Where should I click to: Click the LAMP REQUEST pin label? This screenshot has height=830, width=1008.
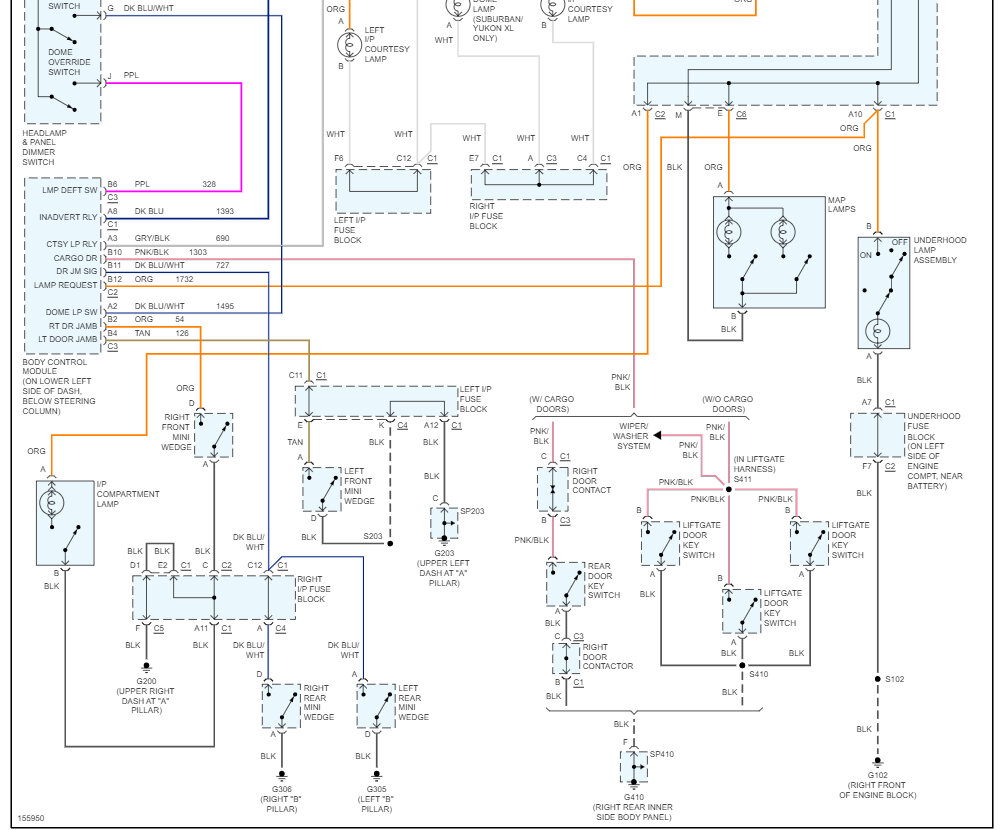(66, 285)
